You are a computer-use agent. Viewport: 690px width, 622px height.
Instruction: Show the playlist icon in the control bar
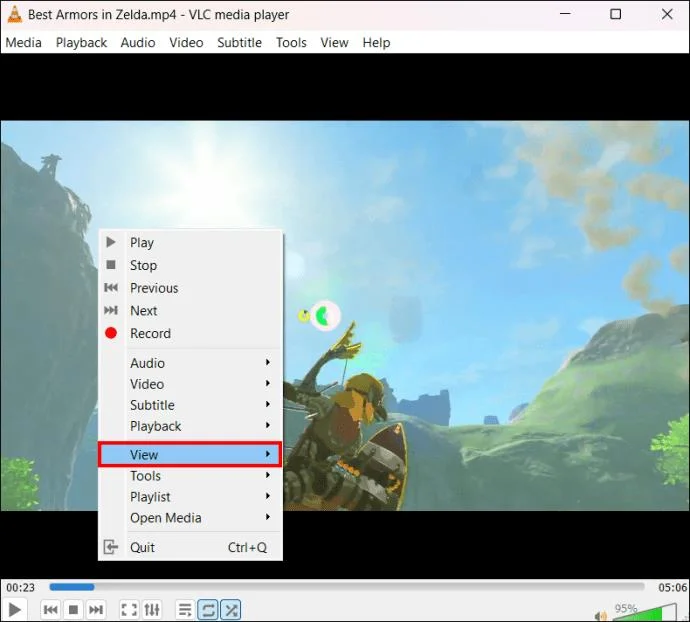pyautogui.click(x=185, y=610)
